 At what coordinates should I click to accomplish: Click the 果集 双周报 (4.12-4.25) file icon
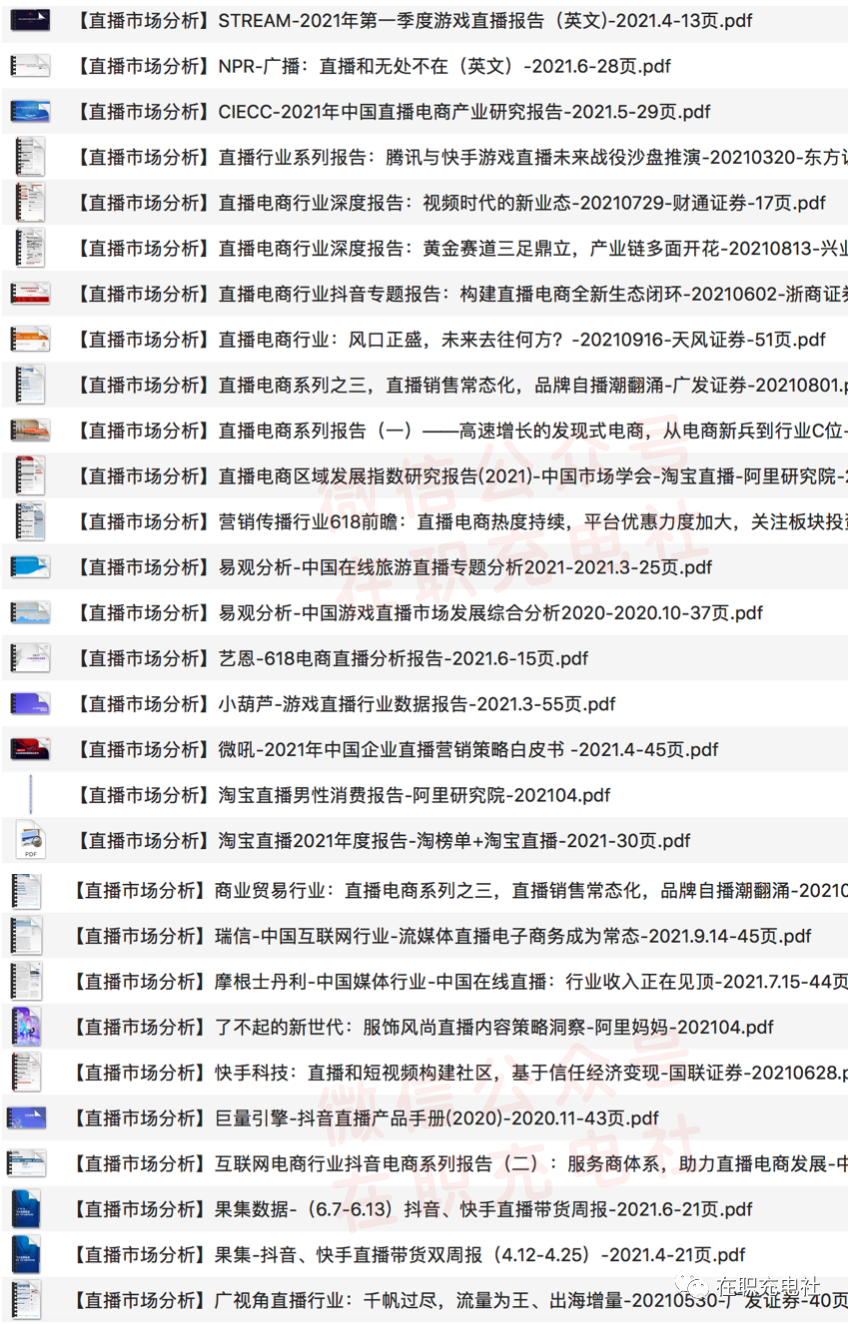click(26, 1254)
